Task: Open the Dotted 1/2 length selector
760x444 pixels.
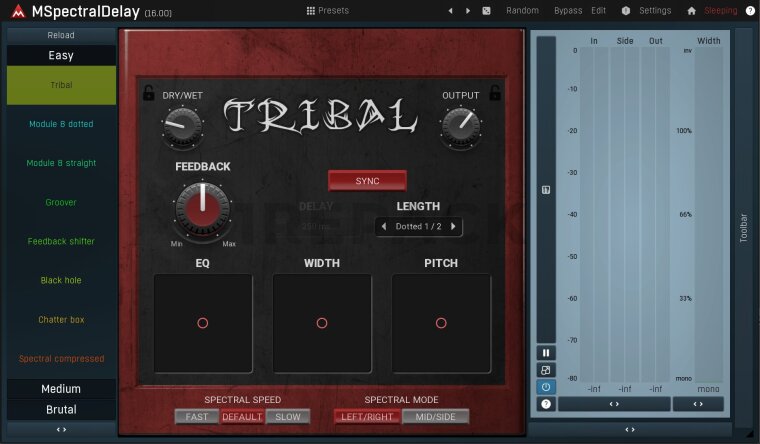Action: [x=418, y=227]
